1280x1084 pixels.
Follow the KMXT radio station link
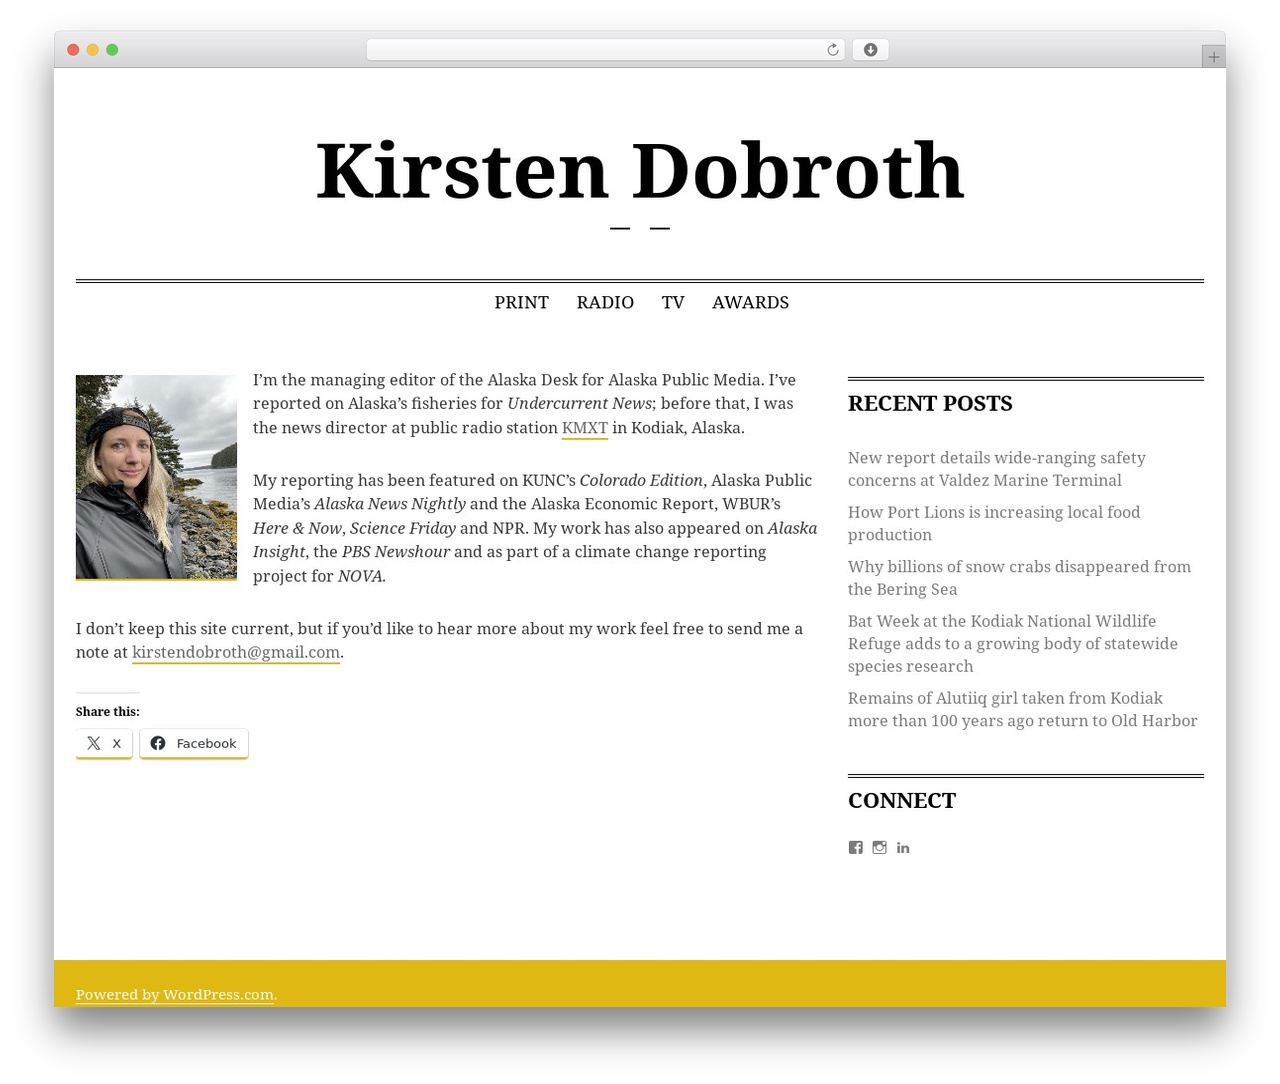[585, 428]
